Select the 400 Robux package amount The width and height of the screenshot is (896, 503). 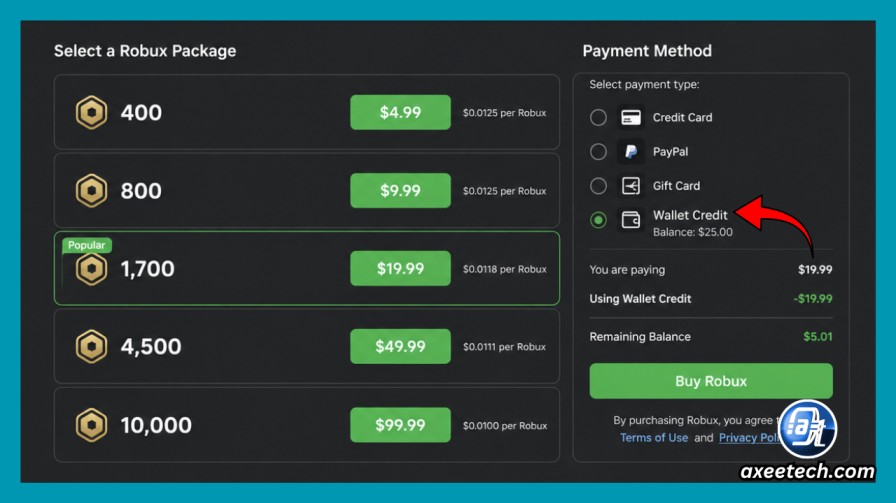click(x=141, y=113)
